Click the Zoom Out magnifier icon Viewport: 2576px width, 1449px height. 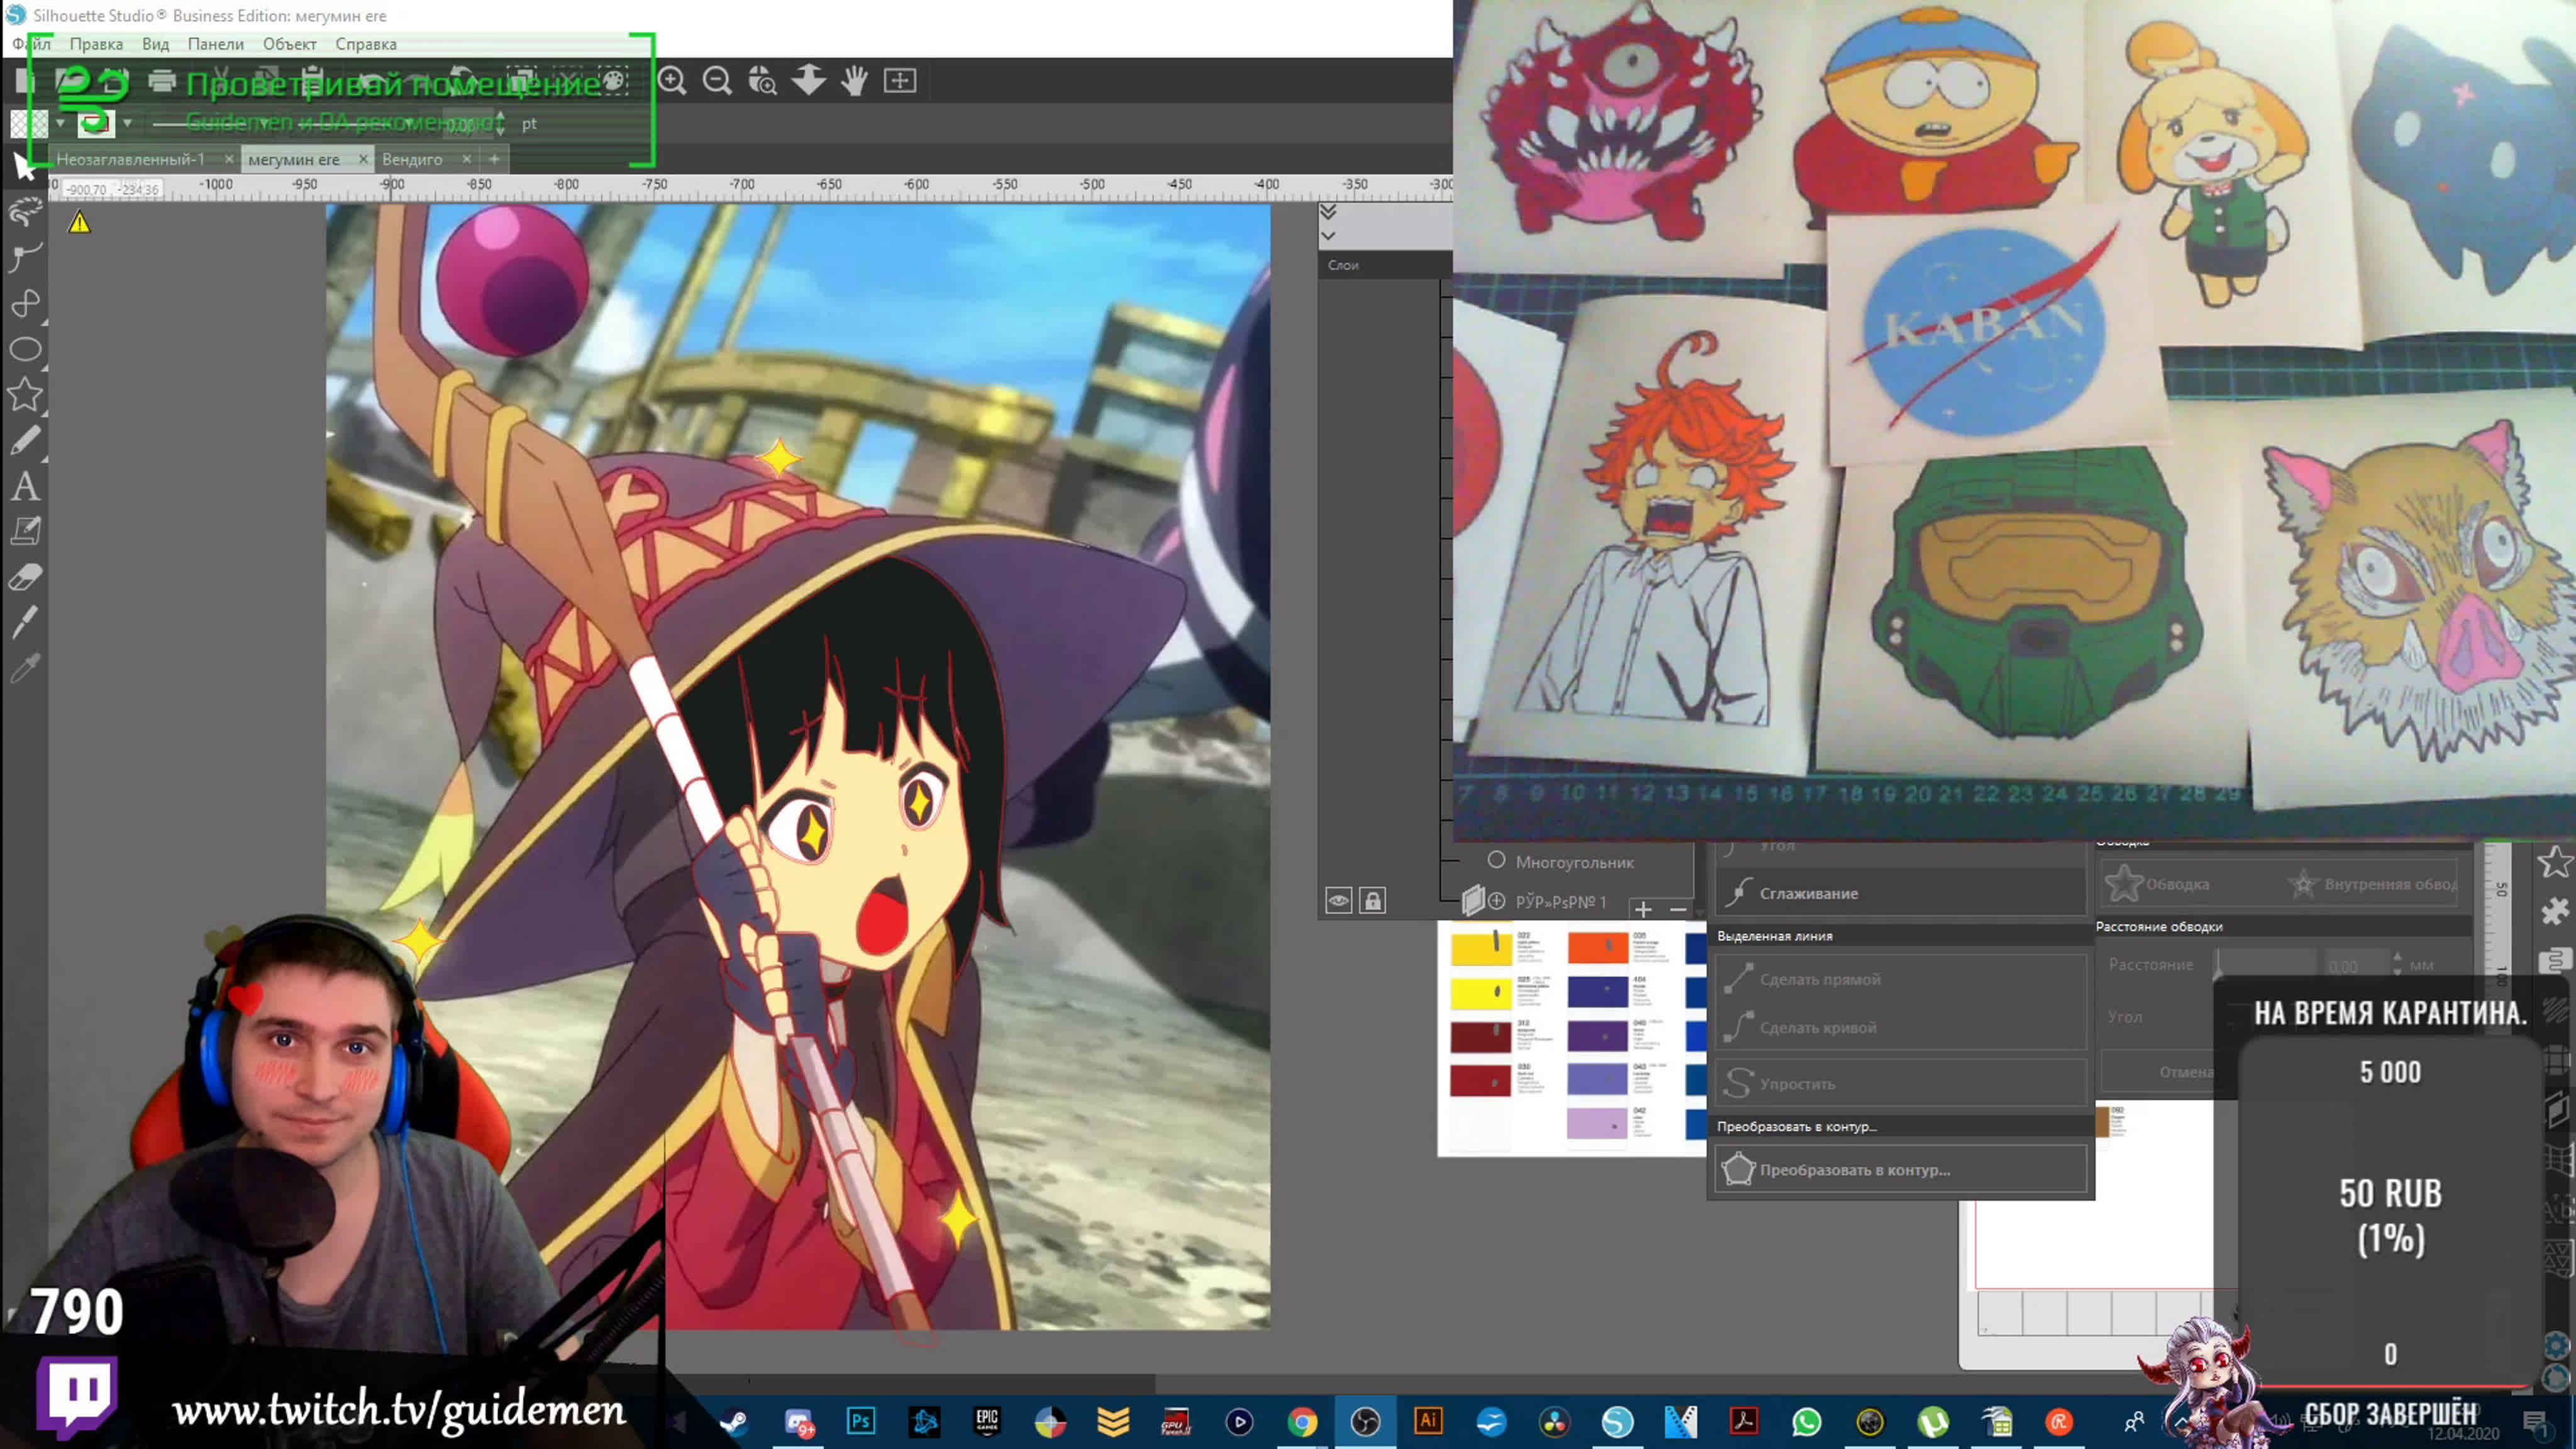pyautogui.click(x=717, y=81)
